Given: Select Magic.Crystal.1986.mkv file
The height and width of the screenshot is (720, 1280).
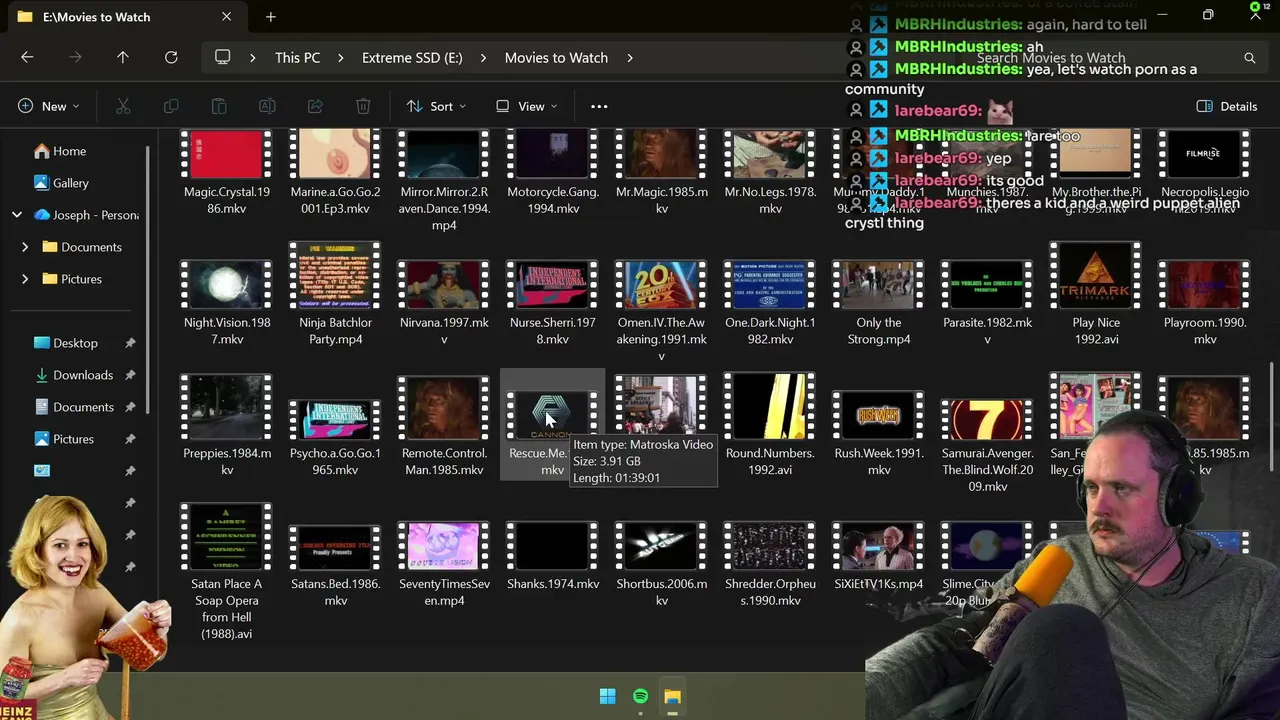Looking at the screenshot, I should tap(227, 170).
